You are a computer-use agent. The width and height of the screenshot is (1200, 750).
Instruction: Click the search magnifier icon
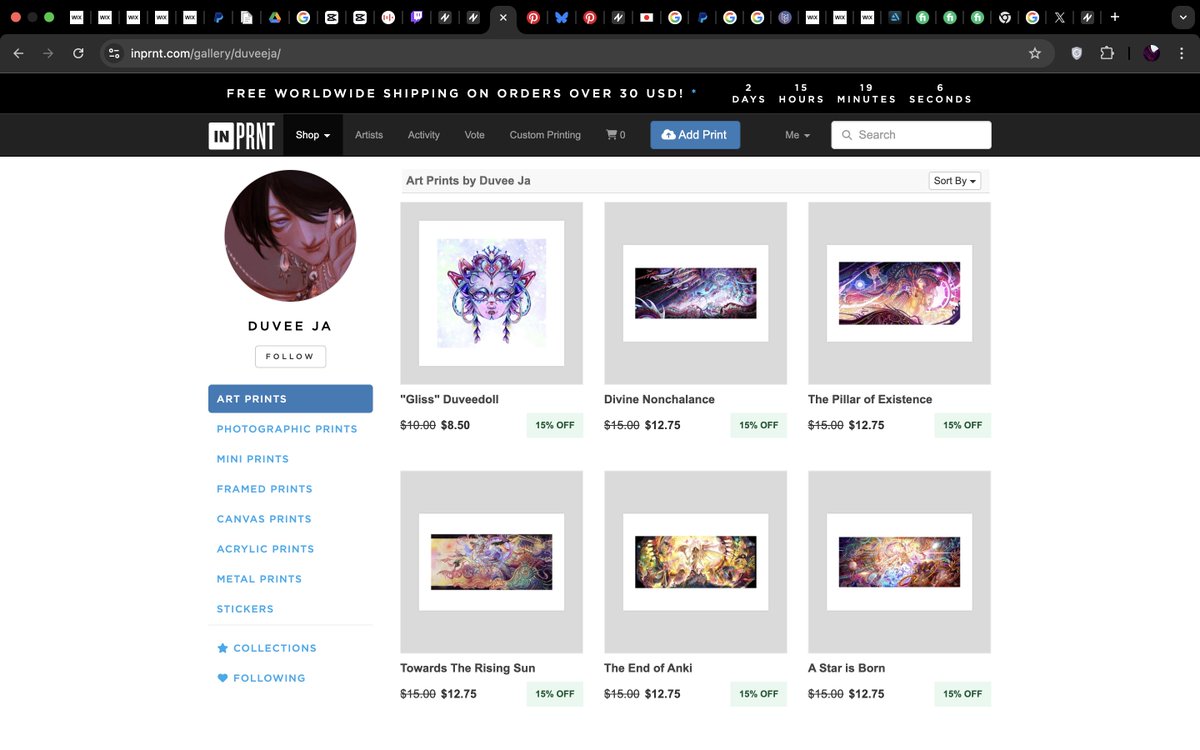[x=847, y=135]
